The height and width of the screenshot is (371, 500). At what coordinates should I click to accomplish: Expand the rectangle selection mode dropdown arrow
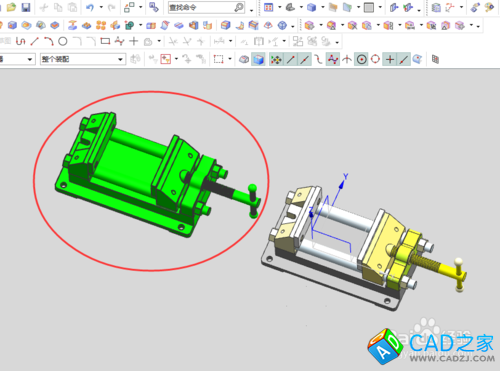(x=230, y=59)
